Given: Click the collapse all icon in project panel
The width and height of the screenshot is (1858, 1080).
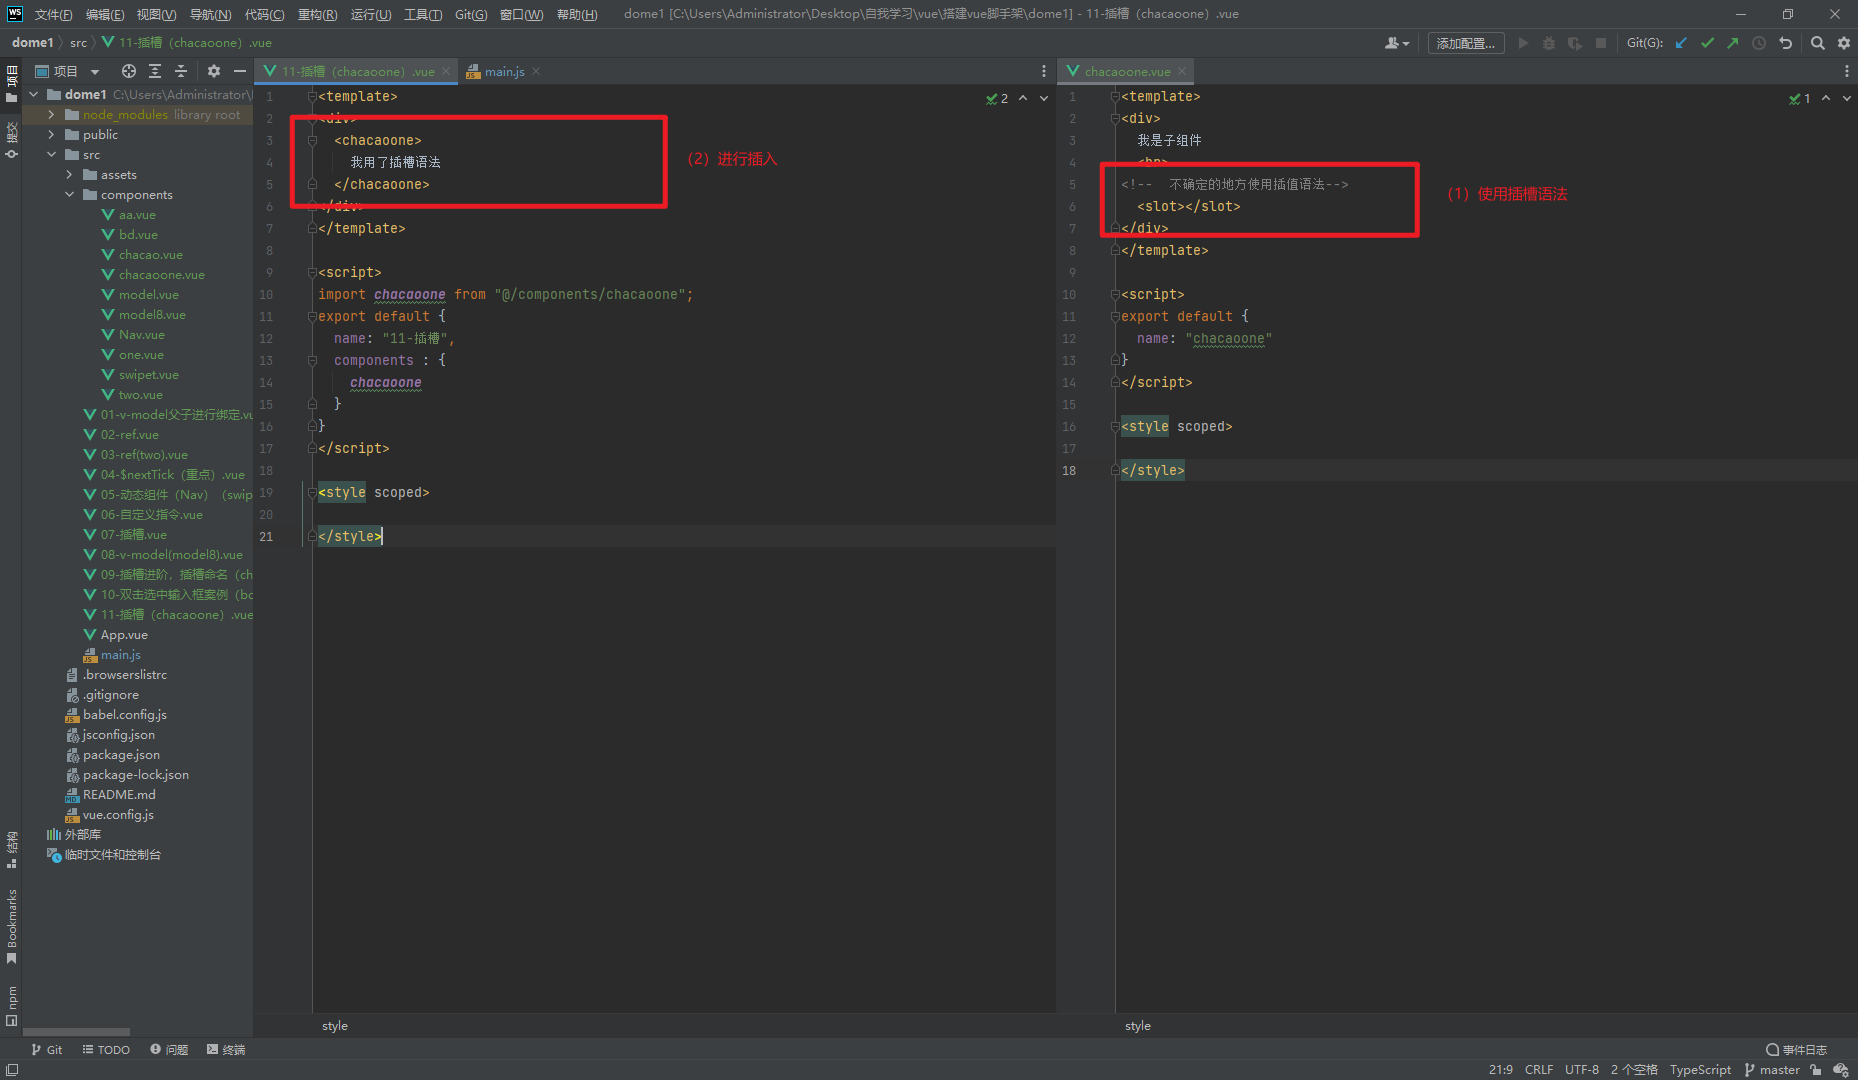Looking at the screenshot, I should [x=181, y=71].
